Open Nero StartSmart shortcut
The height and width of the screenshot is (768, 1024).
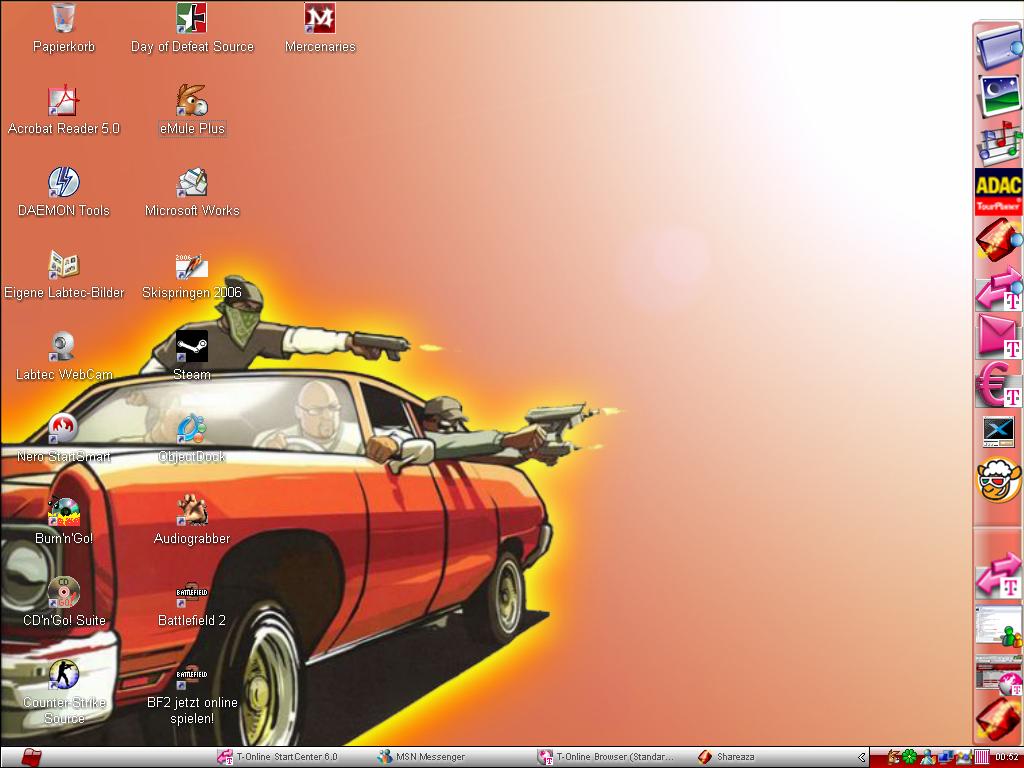[63, 438]
